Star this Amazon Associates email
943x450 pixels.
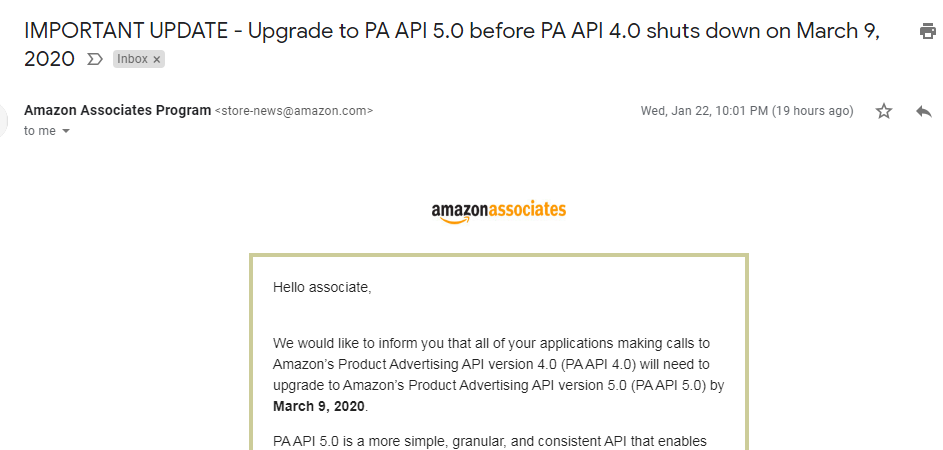point(883,111)
